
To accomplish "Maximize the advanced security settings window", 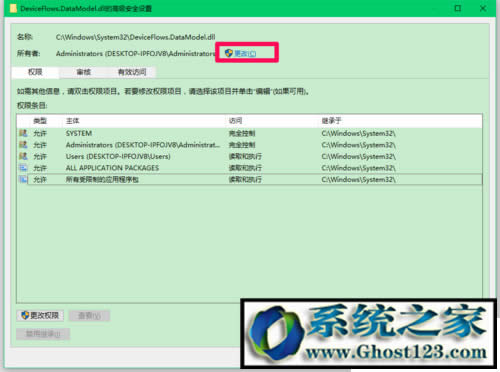I will point(458,8).
